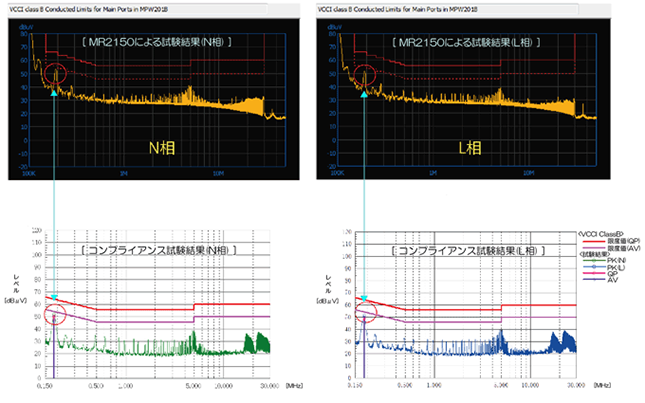Image resolution: width=645 pixels, height=403 pixels.
Task: Click the レベル [dBμV] label of L相 compliance chart
Action: point(328,290)
